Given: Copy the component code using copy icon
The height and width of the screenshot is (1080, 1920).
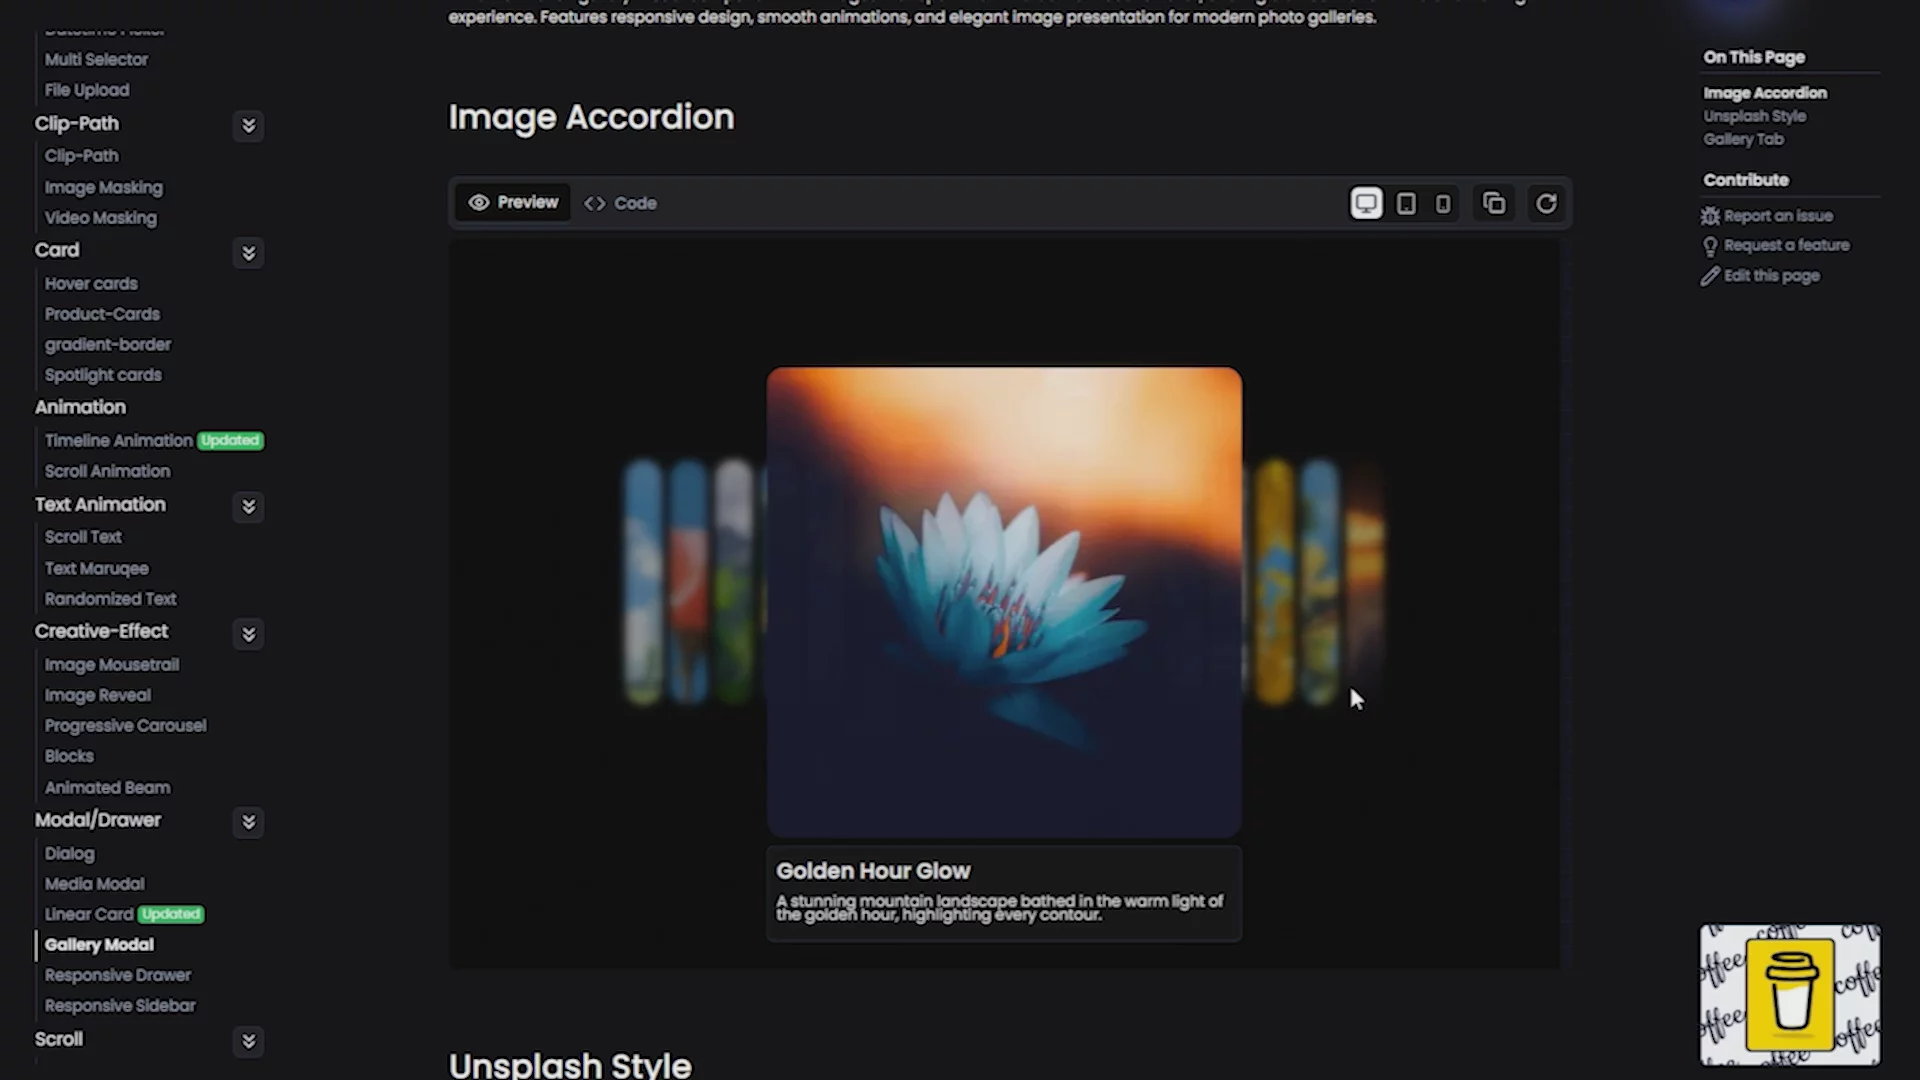Looking at the screenshot, I should 1494,203.
